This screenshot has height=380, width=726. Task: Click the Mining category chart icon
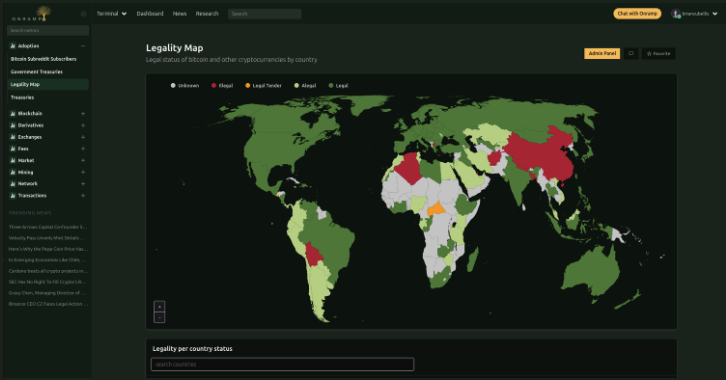13,172
